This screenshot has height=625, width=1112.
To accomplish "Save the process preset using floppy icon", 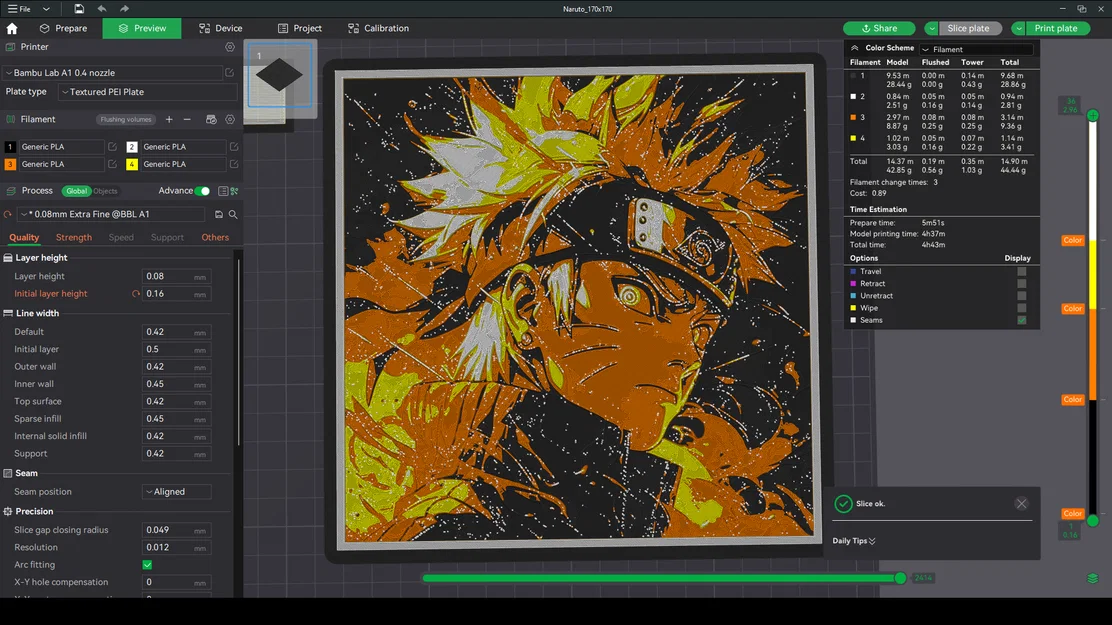I will (219, 213).
